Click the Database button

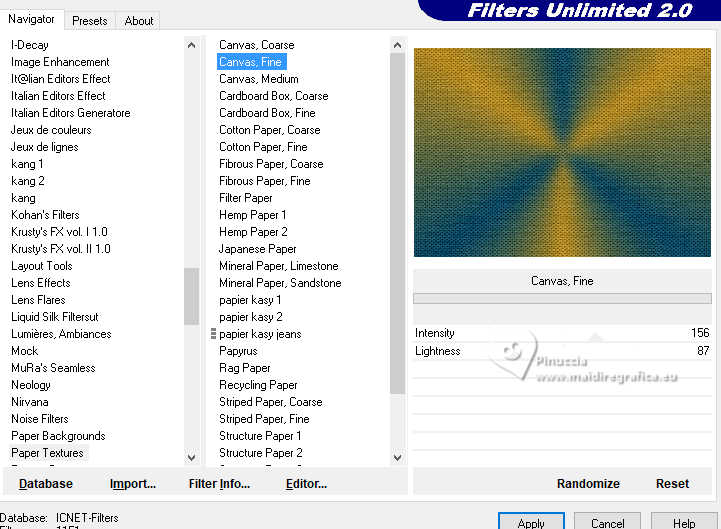[46, 483]
